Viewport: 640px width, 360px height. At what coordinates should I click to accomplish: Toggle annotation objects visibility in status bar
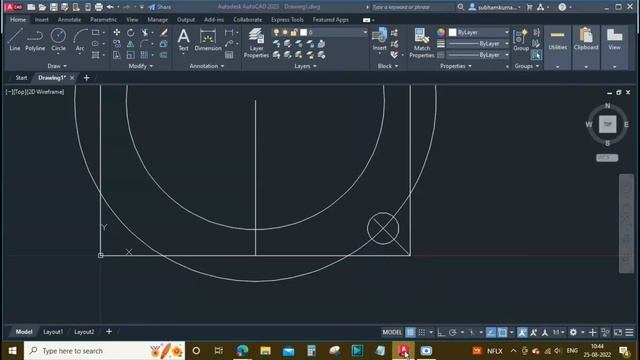click(x=522, y=332)
